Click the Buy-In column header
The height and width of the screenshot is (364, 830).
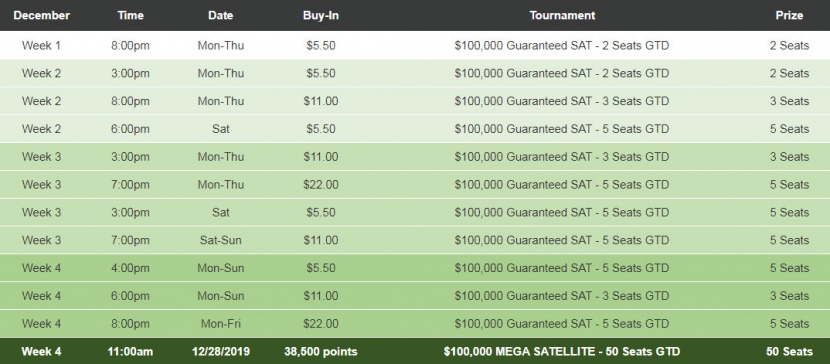coord(321,15)
